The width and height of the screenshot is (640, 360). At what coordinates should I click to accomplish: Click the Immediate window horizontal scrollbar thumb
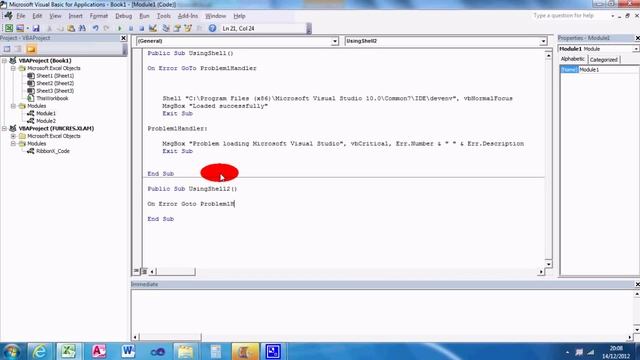169,337
